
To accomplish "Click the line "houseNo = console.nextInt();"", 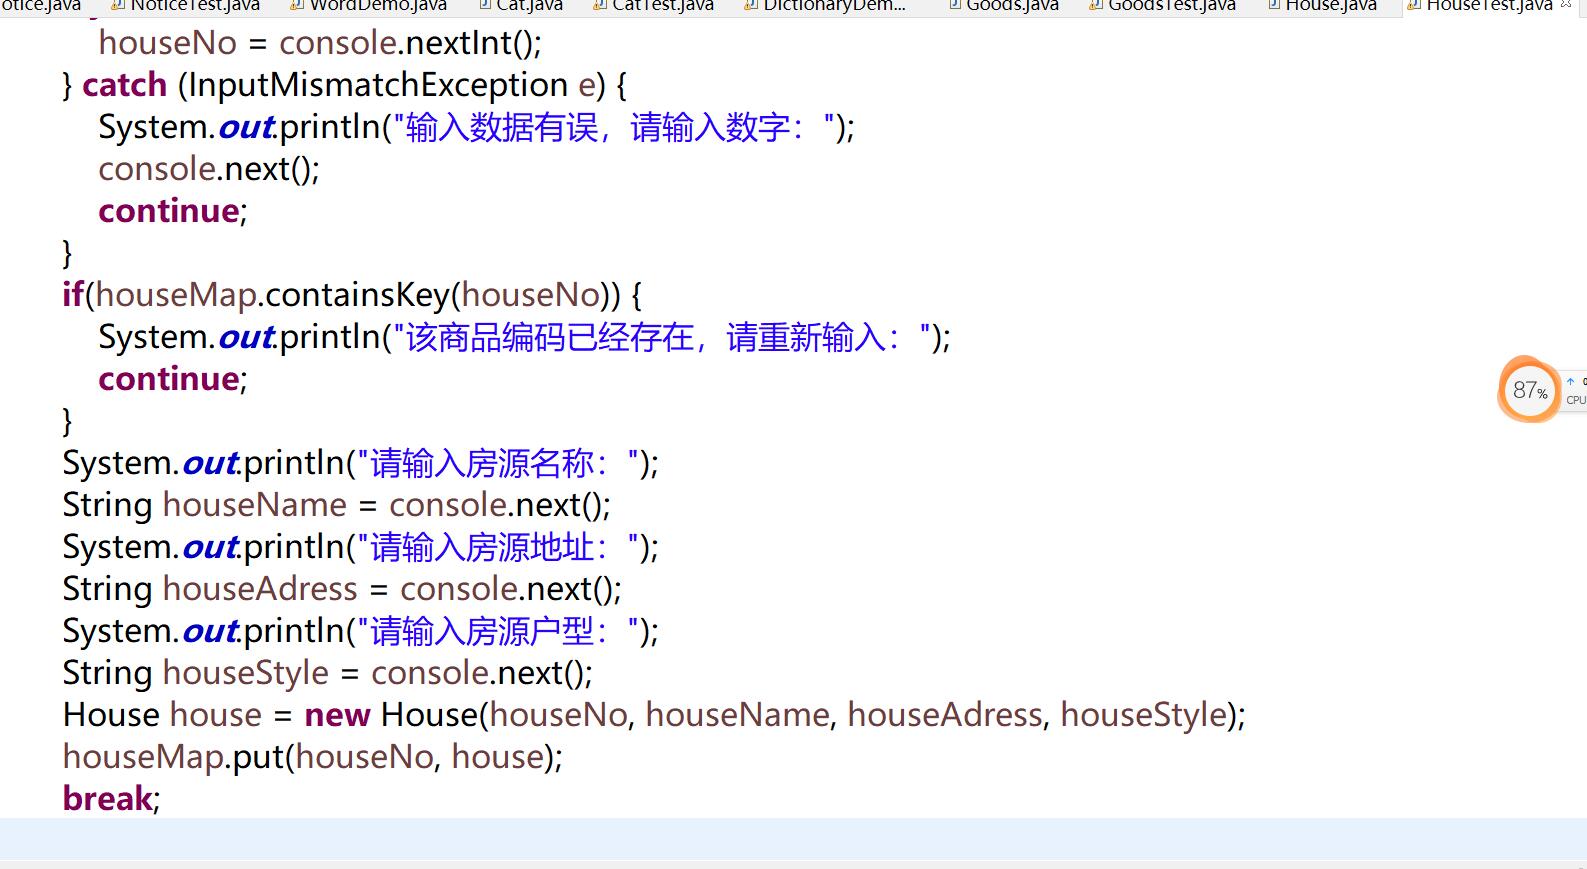I will pyautogui.click(x=320, y=43).
